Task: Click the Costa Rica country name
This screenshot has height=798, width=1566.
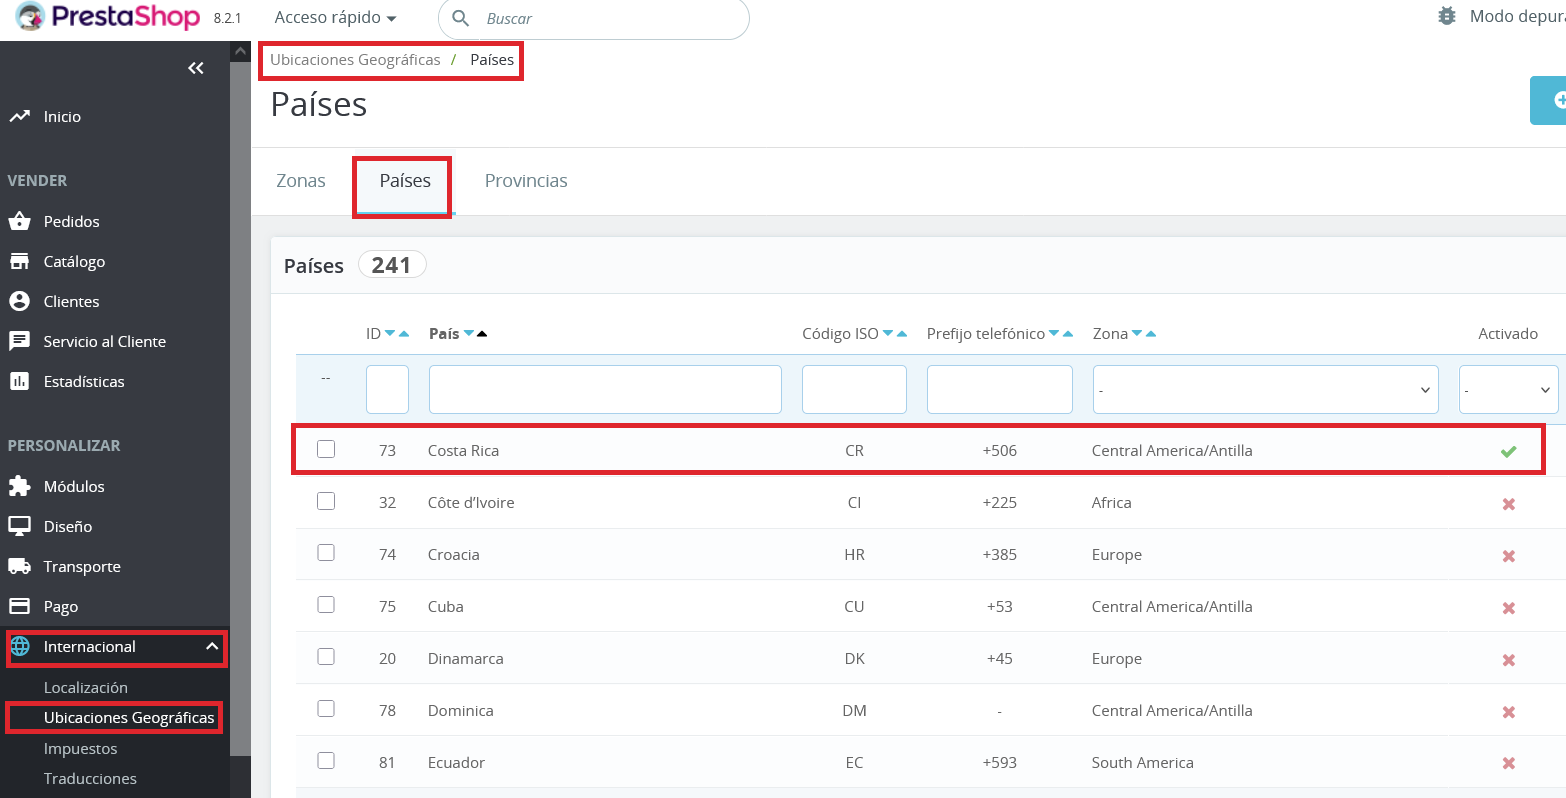Action: tap(463, 451)
